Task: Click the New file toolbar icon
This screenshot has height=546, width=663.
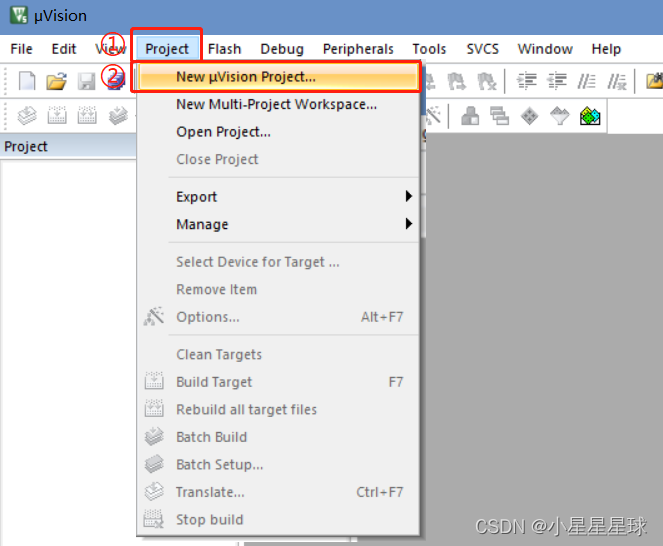Action: 27,81
